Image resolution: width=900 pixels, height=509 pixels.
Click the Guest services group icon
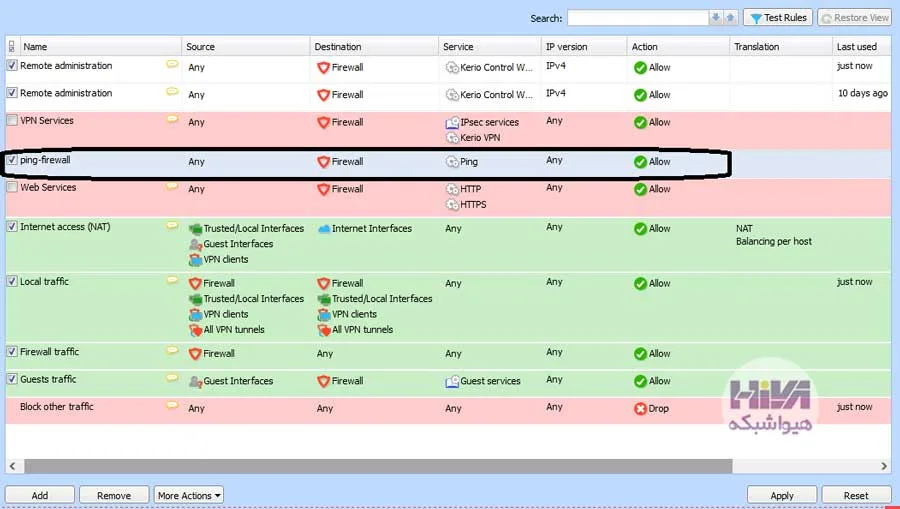click(452, 381)
